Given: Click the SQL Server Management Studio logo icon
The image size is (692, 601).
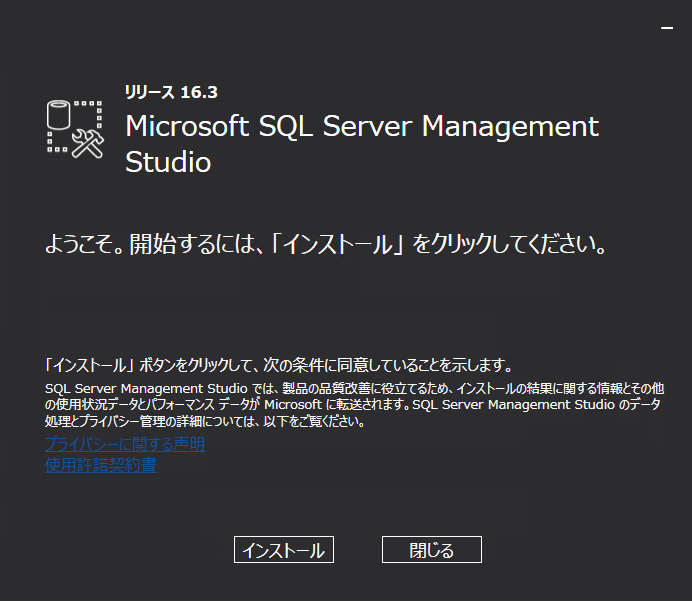Looking at the screenshot, I should click(76, 129).
